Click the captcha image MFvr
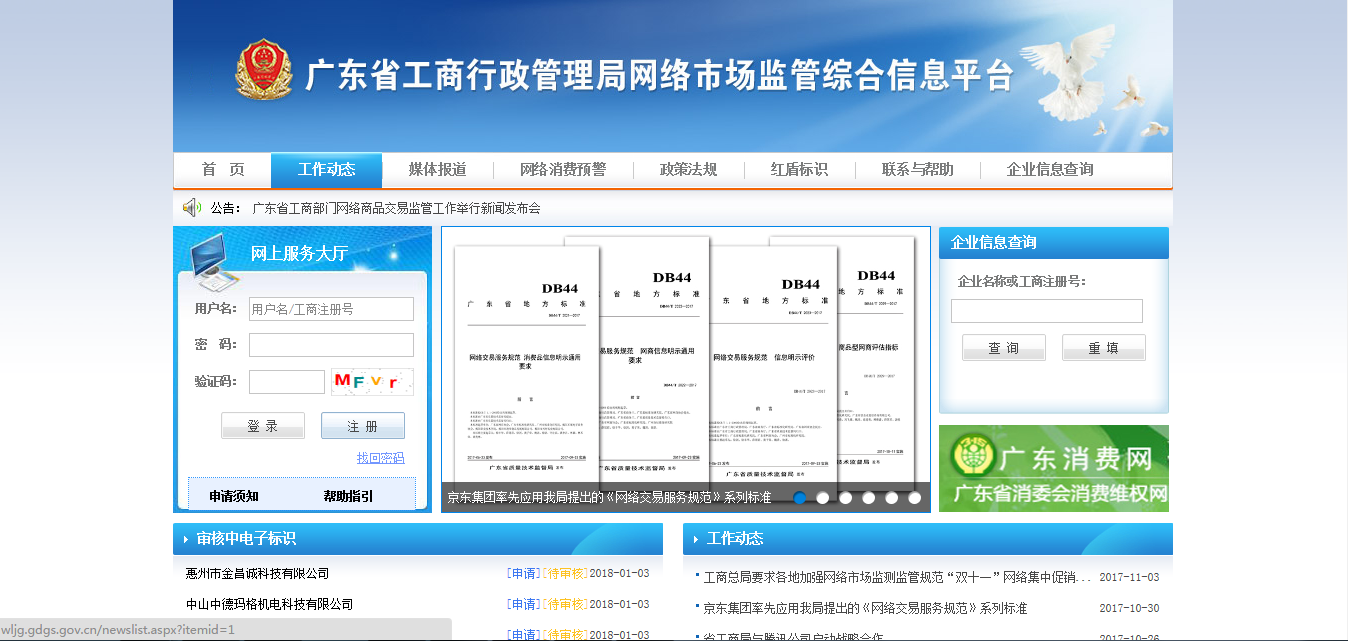Image resolution: width=1348 pixels, height=641 pixels. [372, 381]
